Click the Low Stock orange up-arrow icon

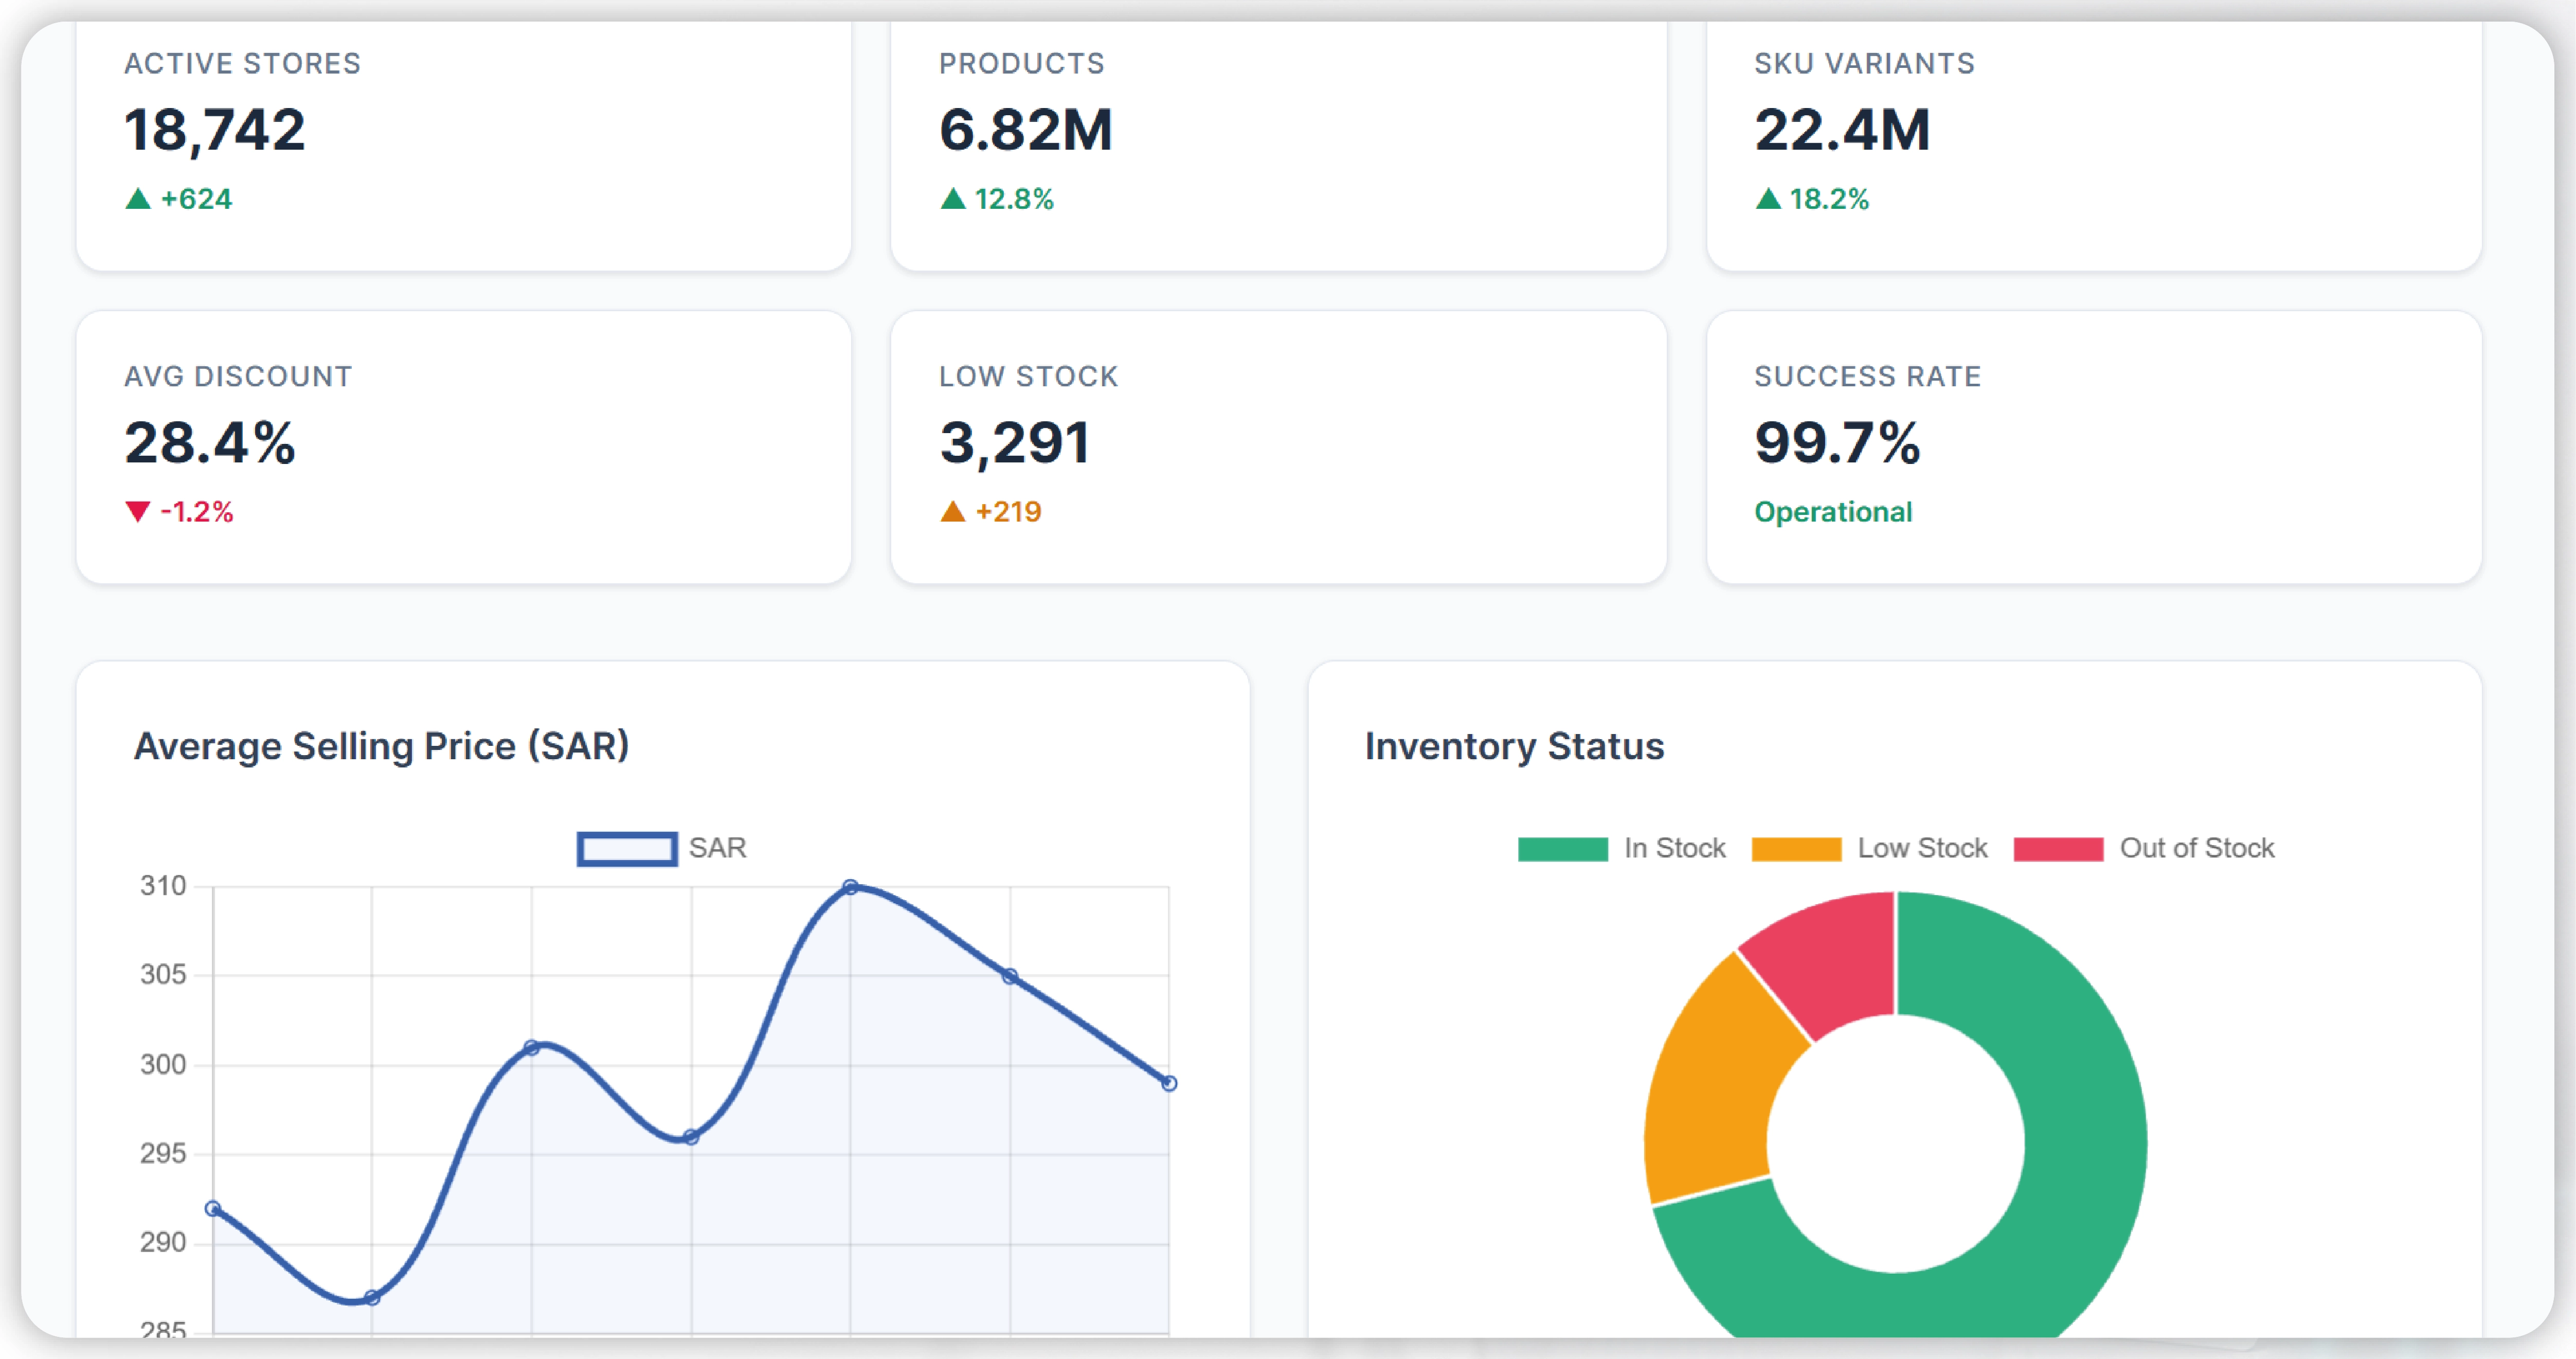tap(953, 512)
